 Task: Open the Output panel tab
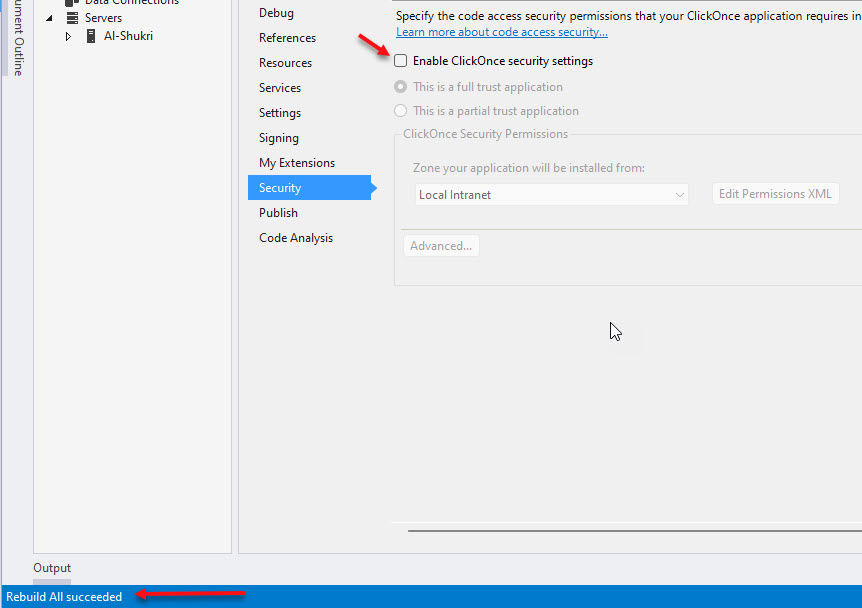52,568
